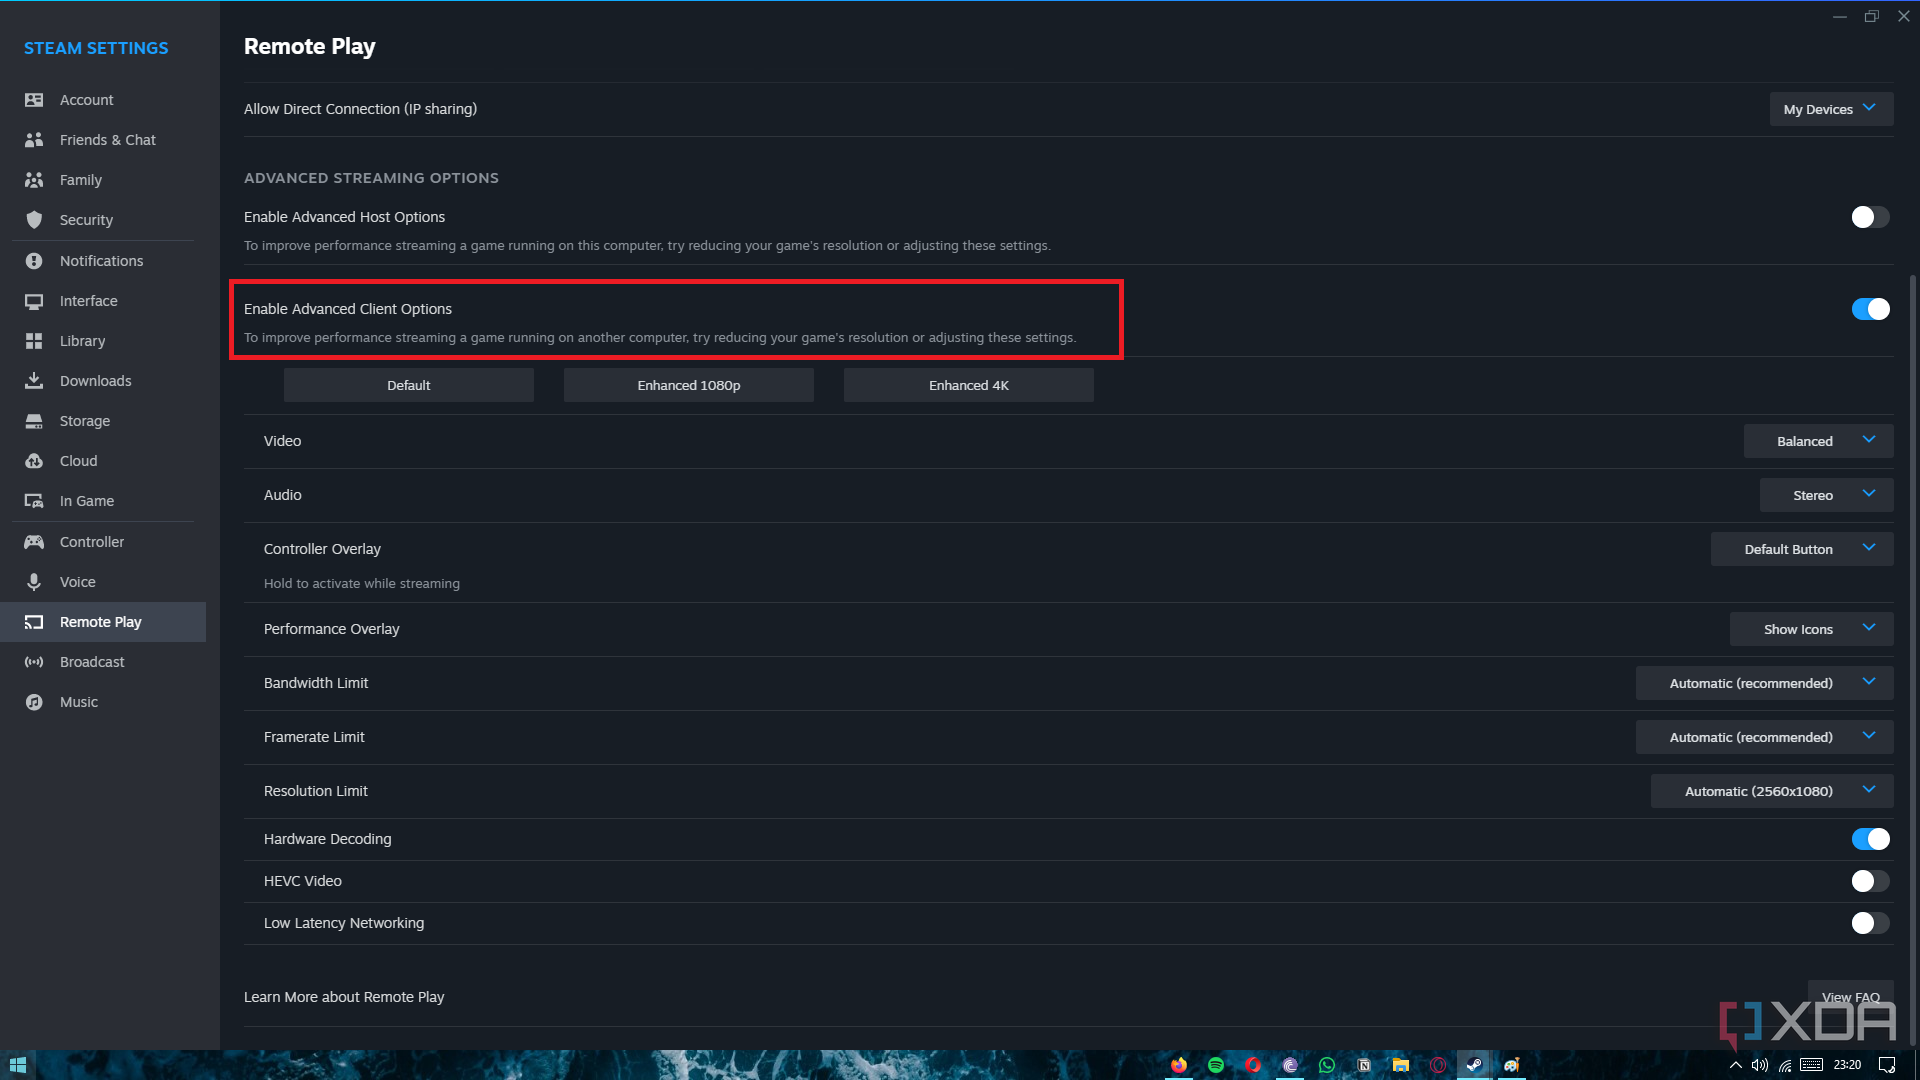Click the View FAQ button
Image resolution: width=1920 pixels, height=1080 pixels.
coord(1850,997)
